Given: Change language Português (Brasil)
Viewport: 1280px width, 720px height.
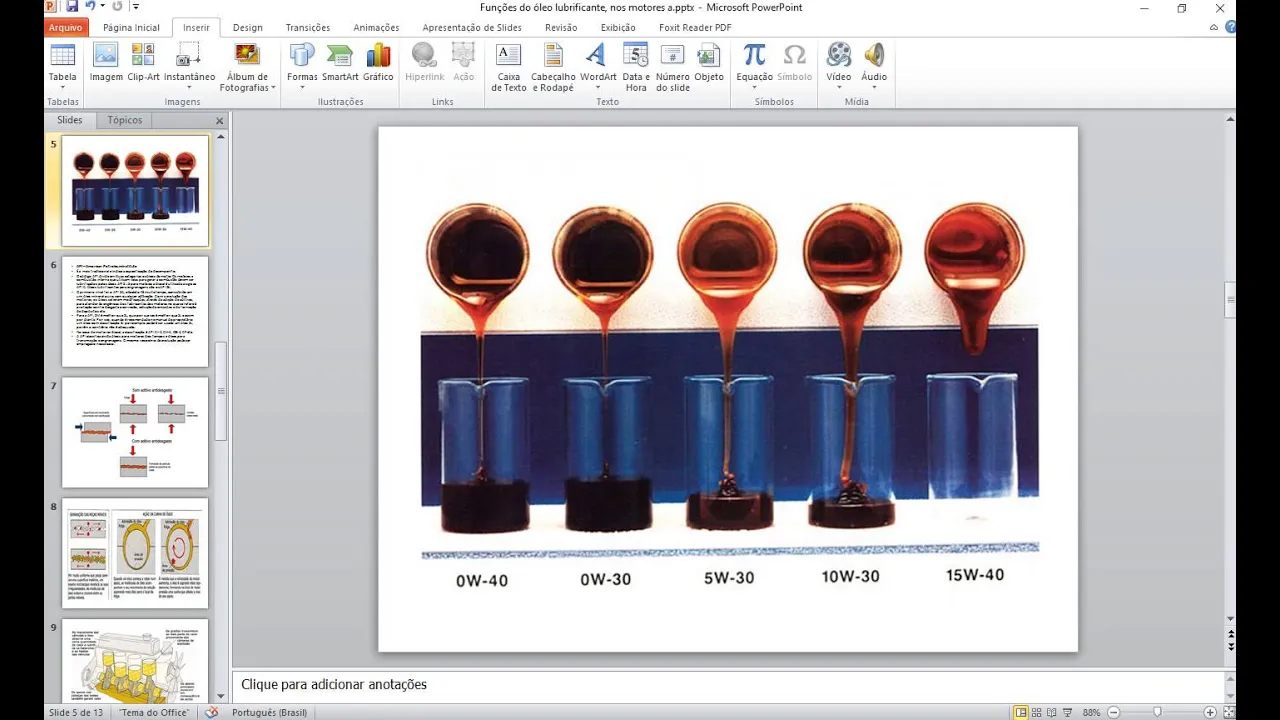Looking at the screenshot, I should pos(269,712).
